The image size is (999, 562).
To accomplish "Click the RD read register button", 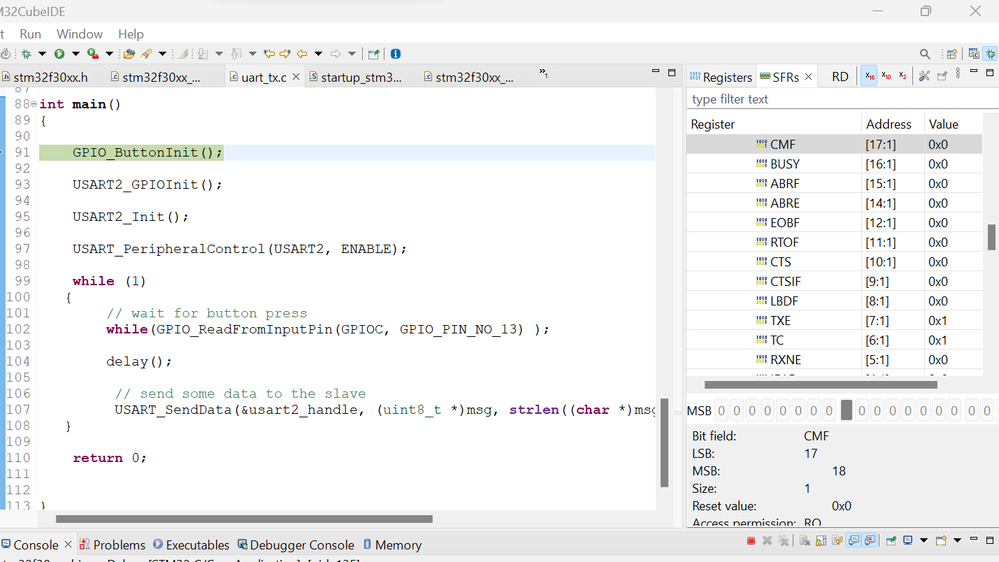I will [840, 76].
